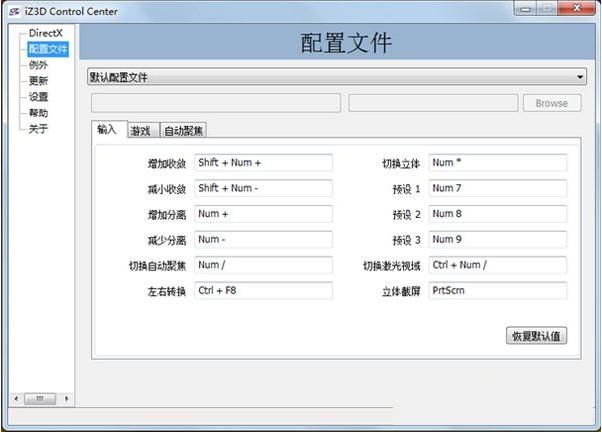Click the 立体截屏 hotkey field
Image resolution: width=602 pixels, height=432 pixels.
[498, 291]
